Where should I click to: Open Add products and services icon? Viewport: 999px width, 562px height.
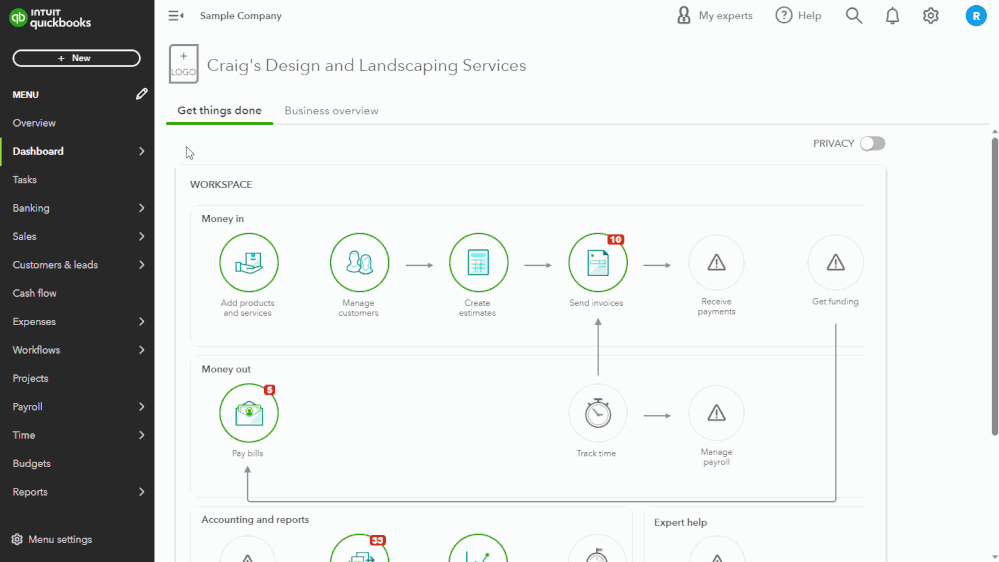(x=248, y=263)
